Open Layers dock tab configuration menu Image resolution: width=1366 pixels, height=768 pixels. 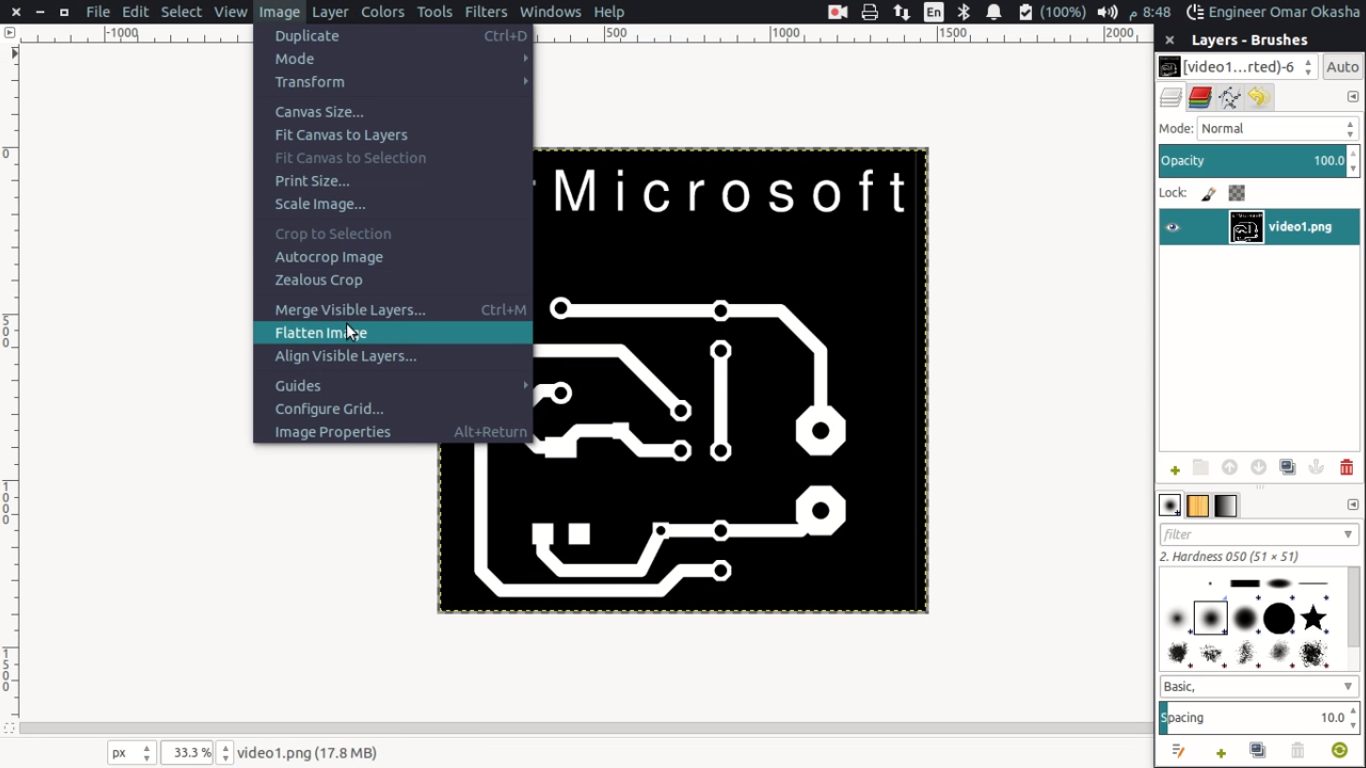[1353, 97]
